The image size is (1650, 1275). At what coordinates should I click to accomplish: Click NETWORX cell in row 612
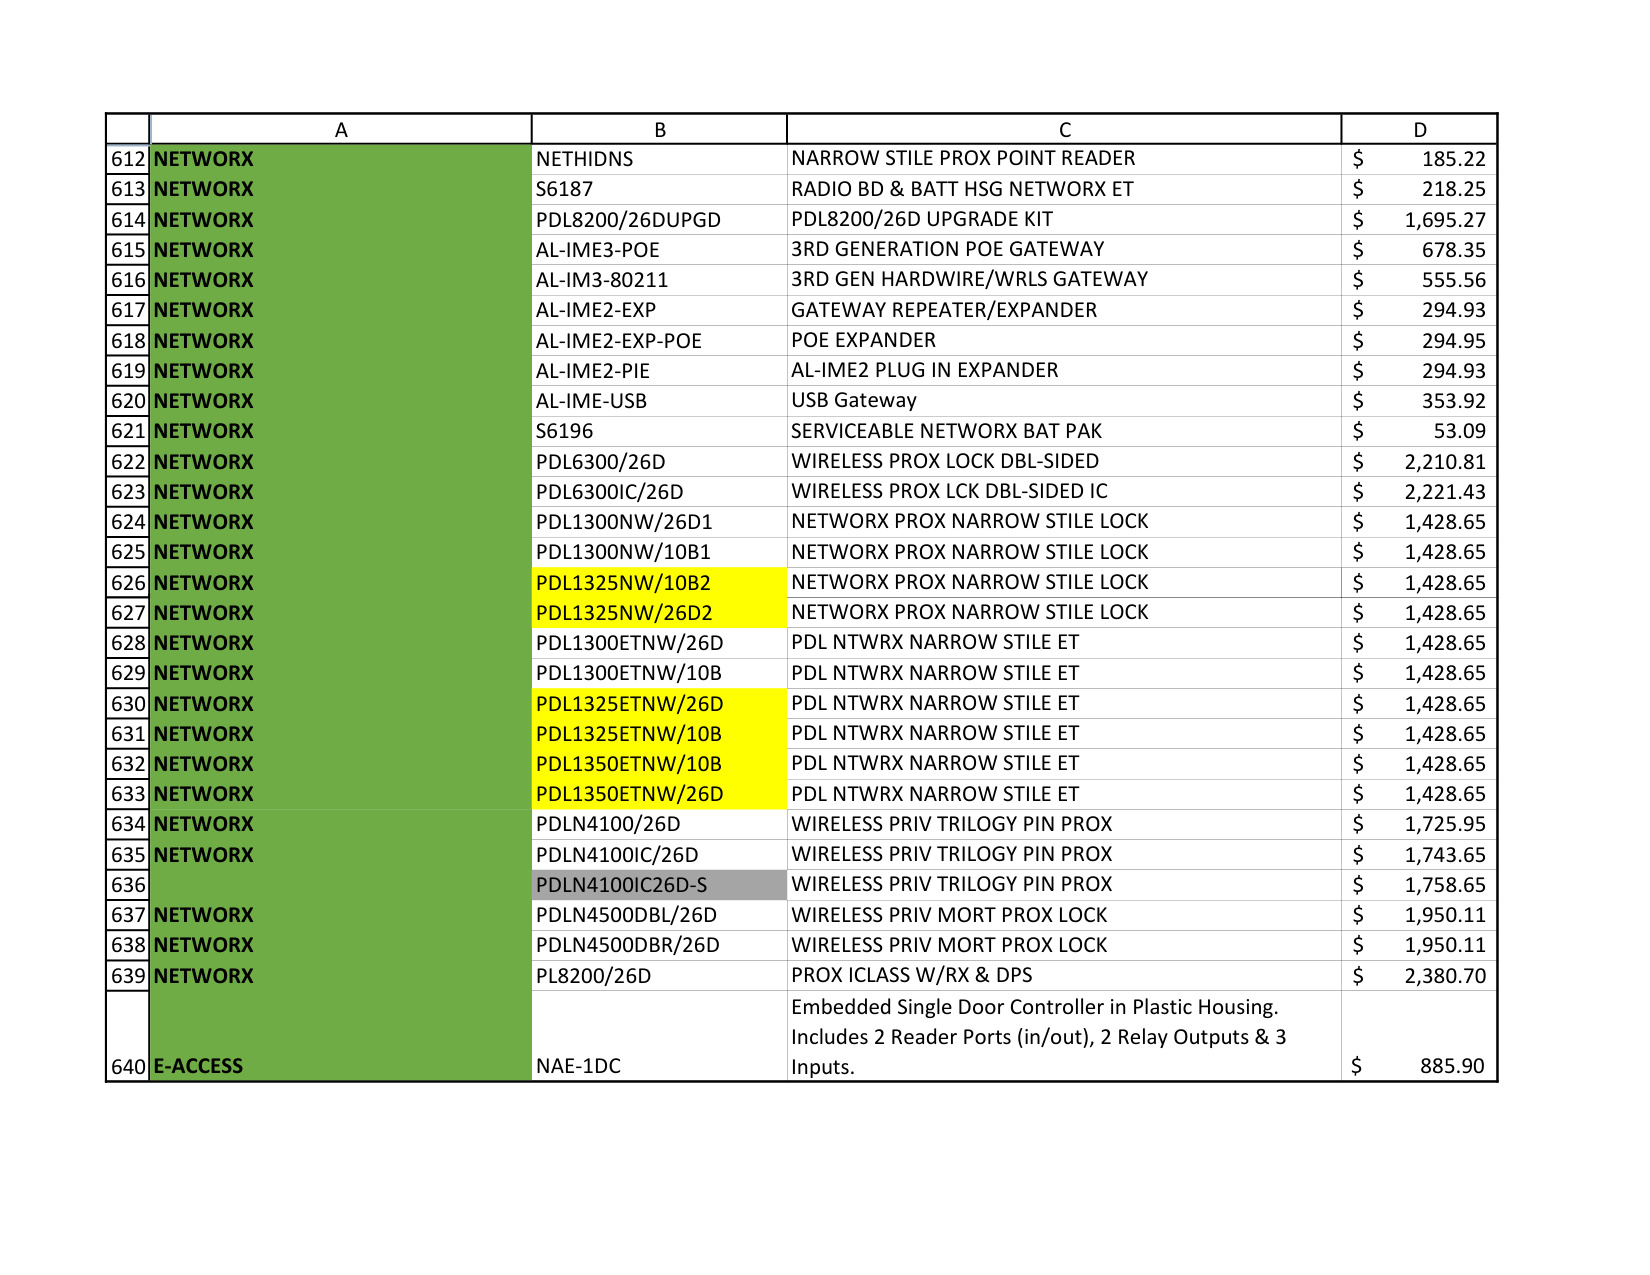[341, 159]
